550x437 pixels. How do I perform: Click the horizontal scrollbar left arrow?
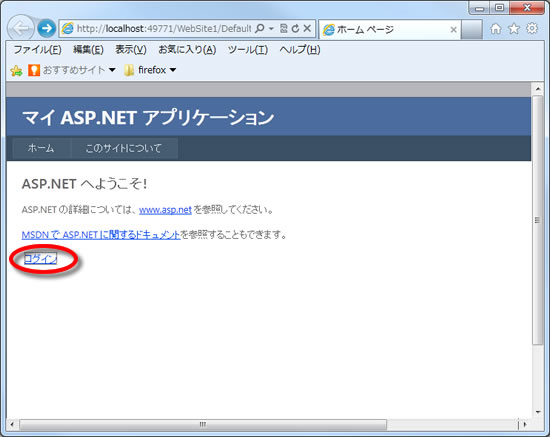point(12,424)
